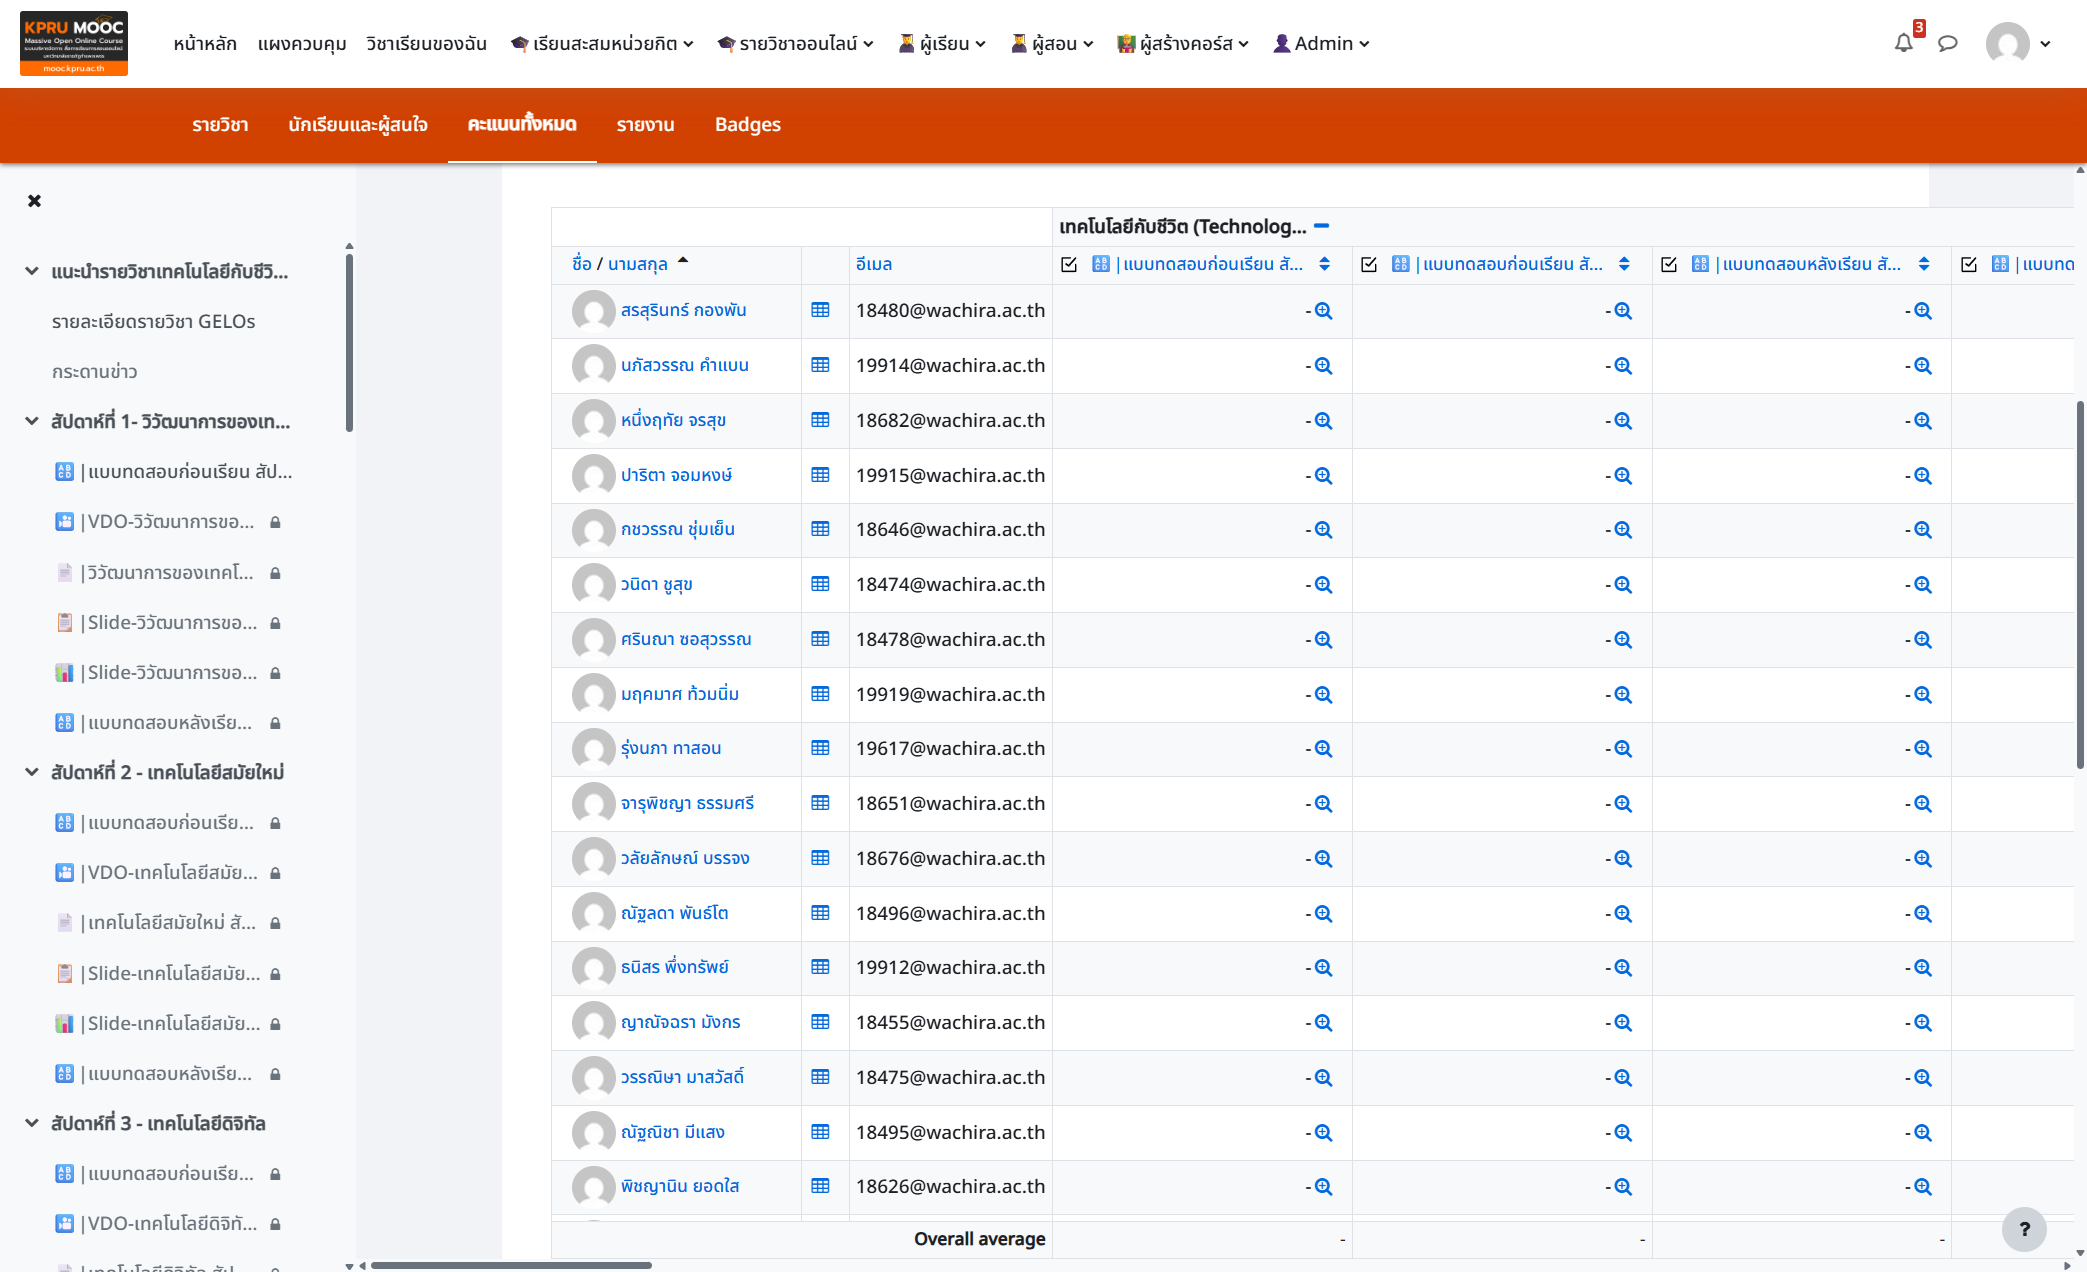Collapse the สัปดาห์ที่ 3 section chevron
The width and height of the screenshot is (2087, 1272).
point(32,1123)
